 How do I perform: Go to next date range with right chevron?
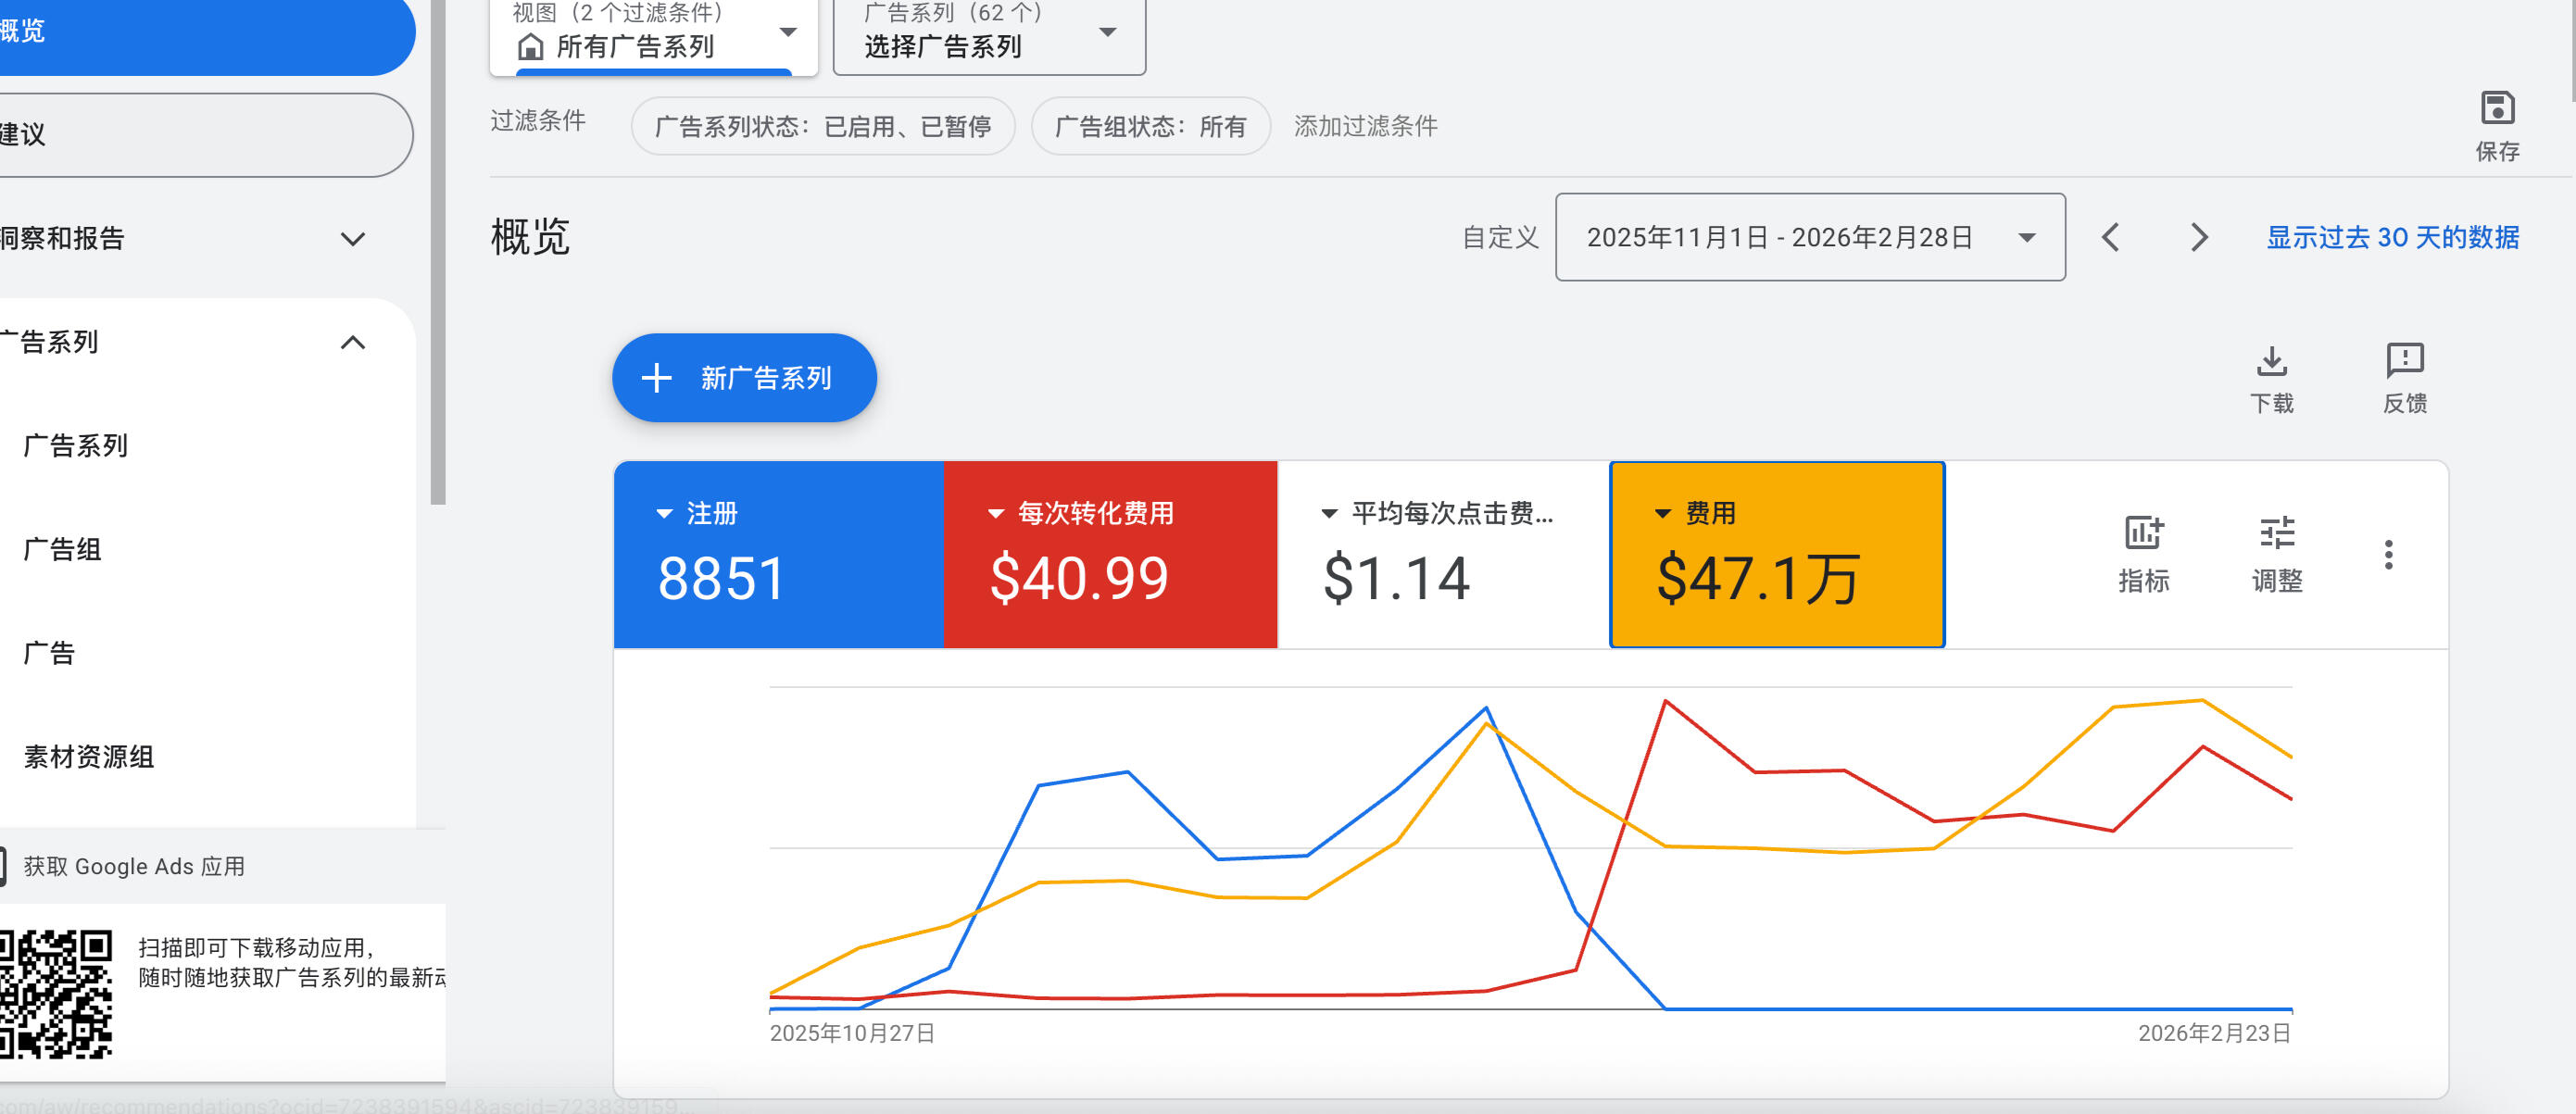coord(2197,237)
